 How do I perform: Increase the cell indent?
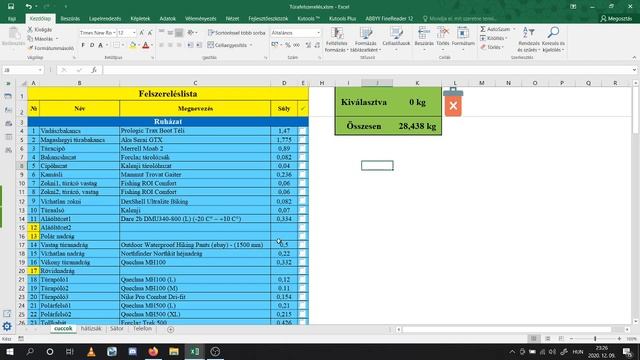tap(199, 45)
